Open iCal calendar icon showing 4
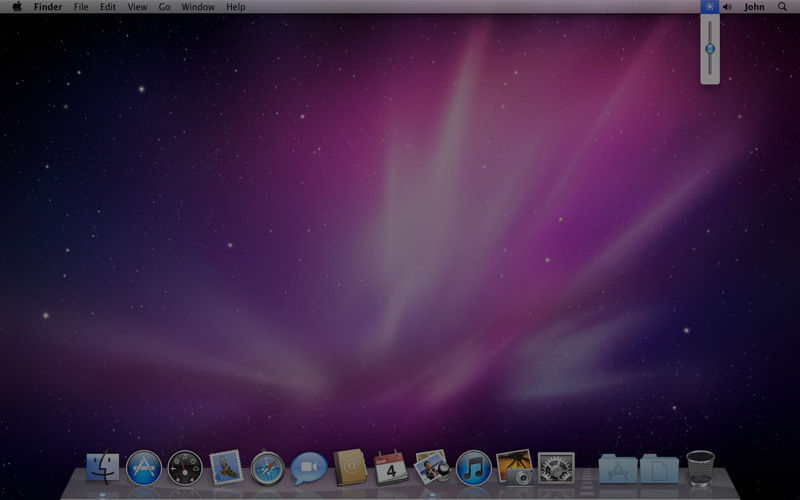Viewport: 800px width, 500px height. tap(391, 467)
